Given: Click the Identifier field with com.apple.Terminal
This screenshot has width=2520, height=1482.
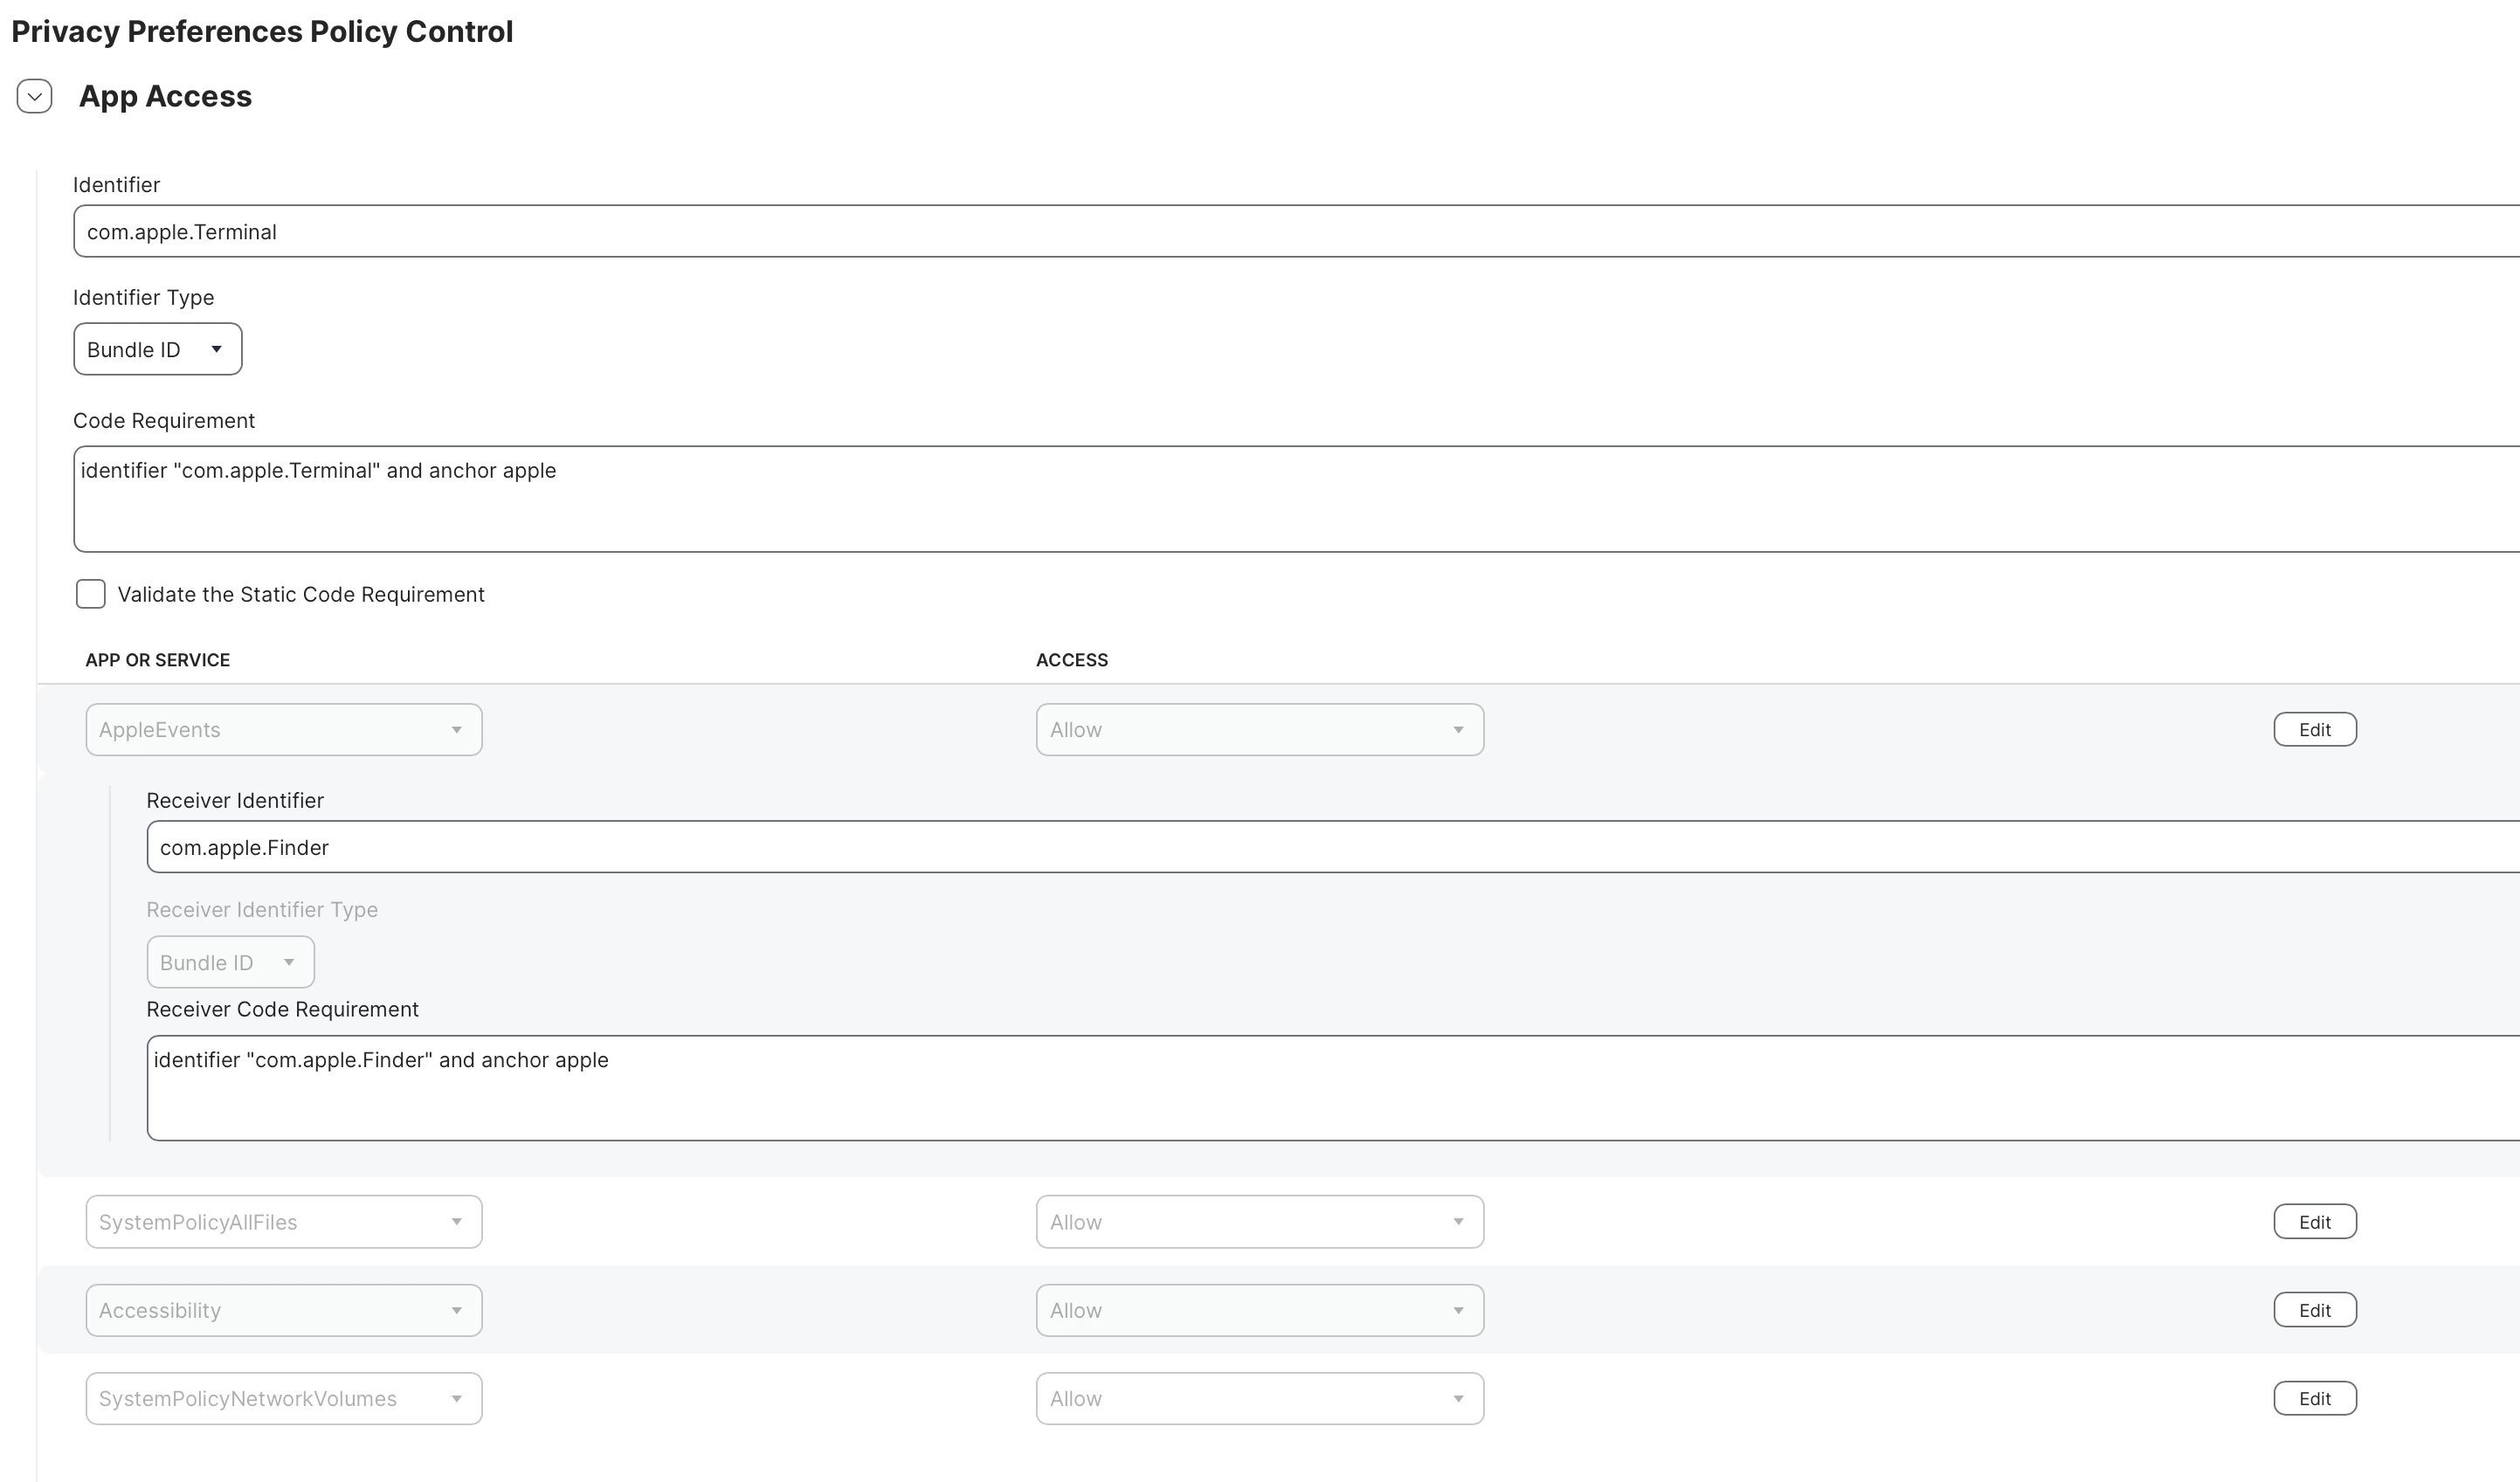Looking at the screenshot, I should pos(1296,231).
